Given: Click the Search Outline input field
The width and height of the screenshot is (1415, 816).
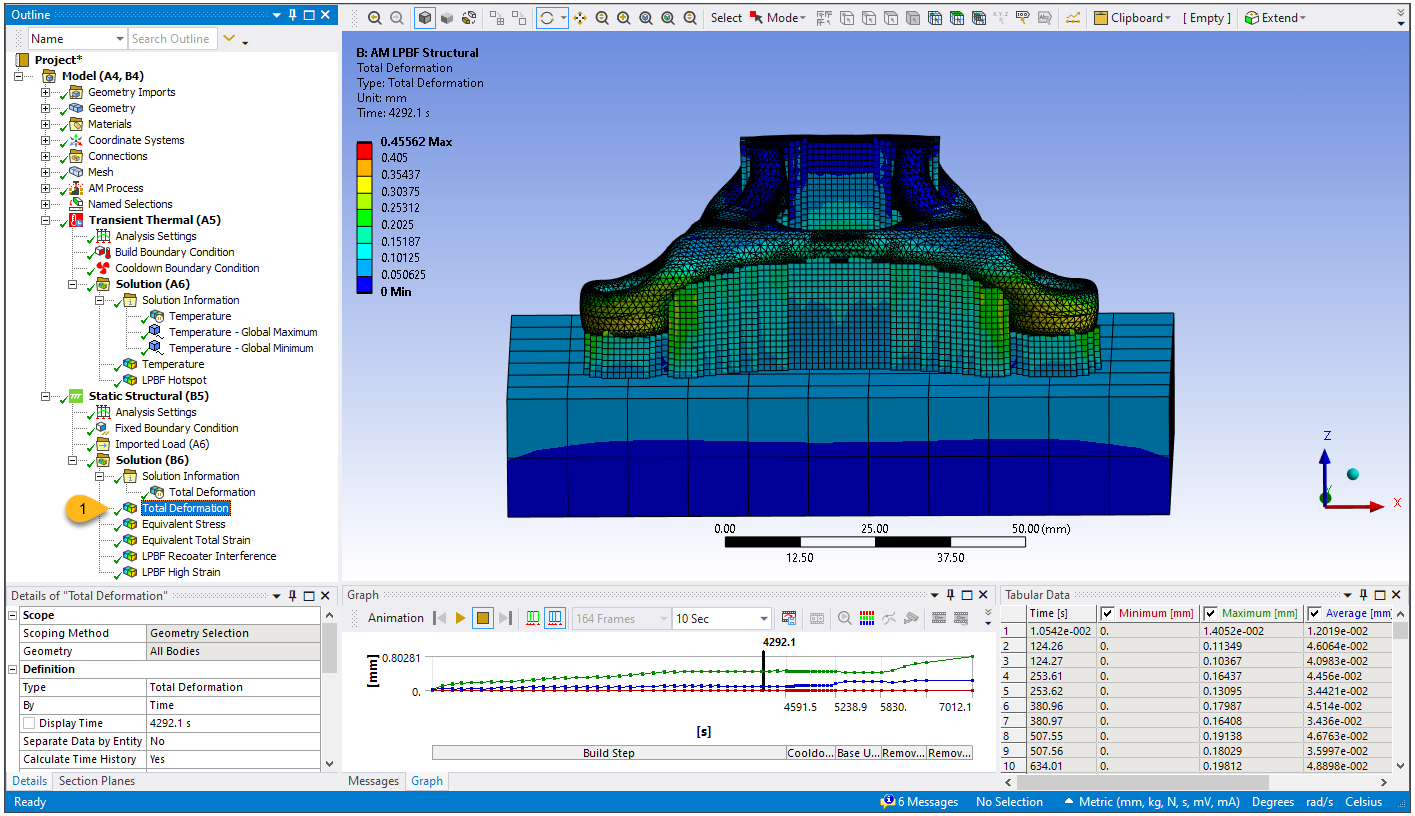Looking at the screenshot, I should pyautogui.click(x=172, y=39).
